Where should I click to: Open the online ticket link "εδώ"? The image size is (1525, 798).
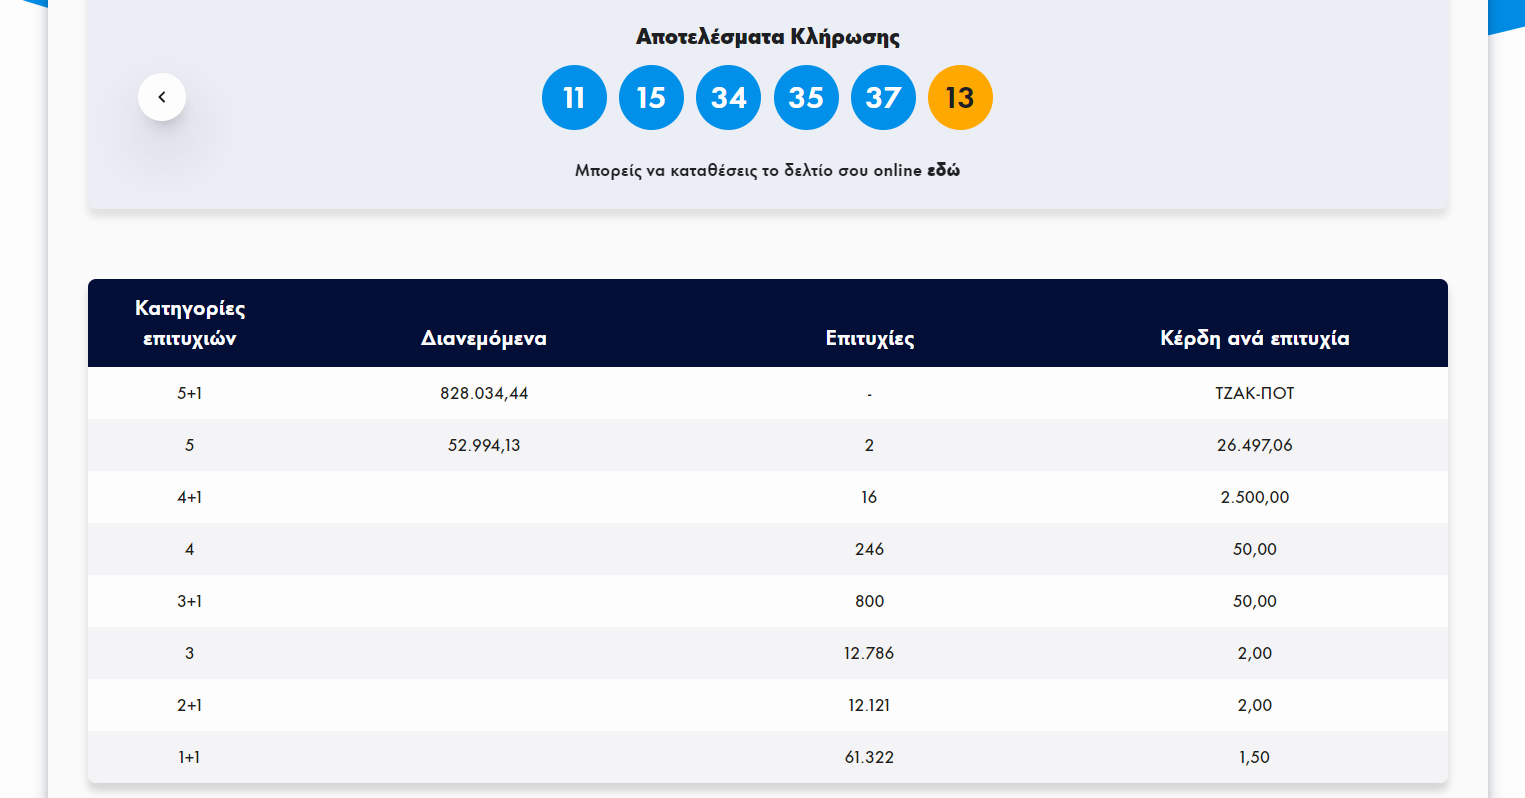point(943,170)
